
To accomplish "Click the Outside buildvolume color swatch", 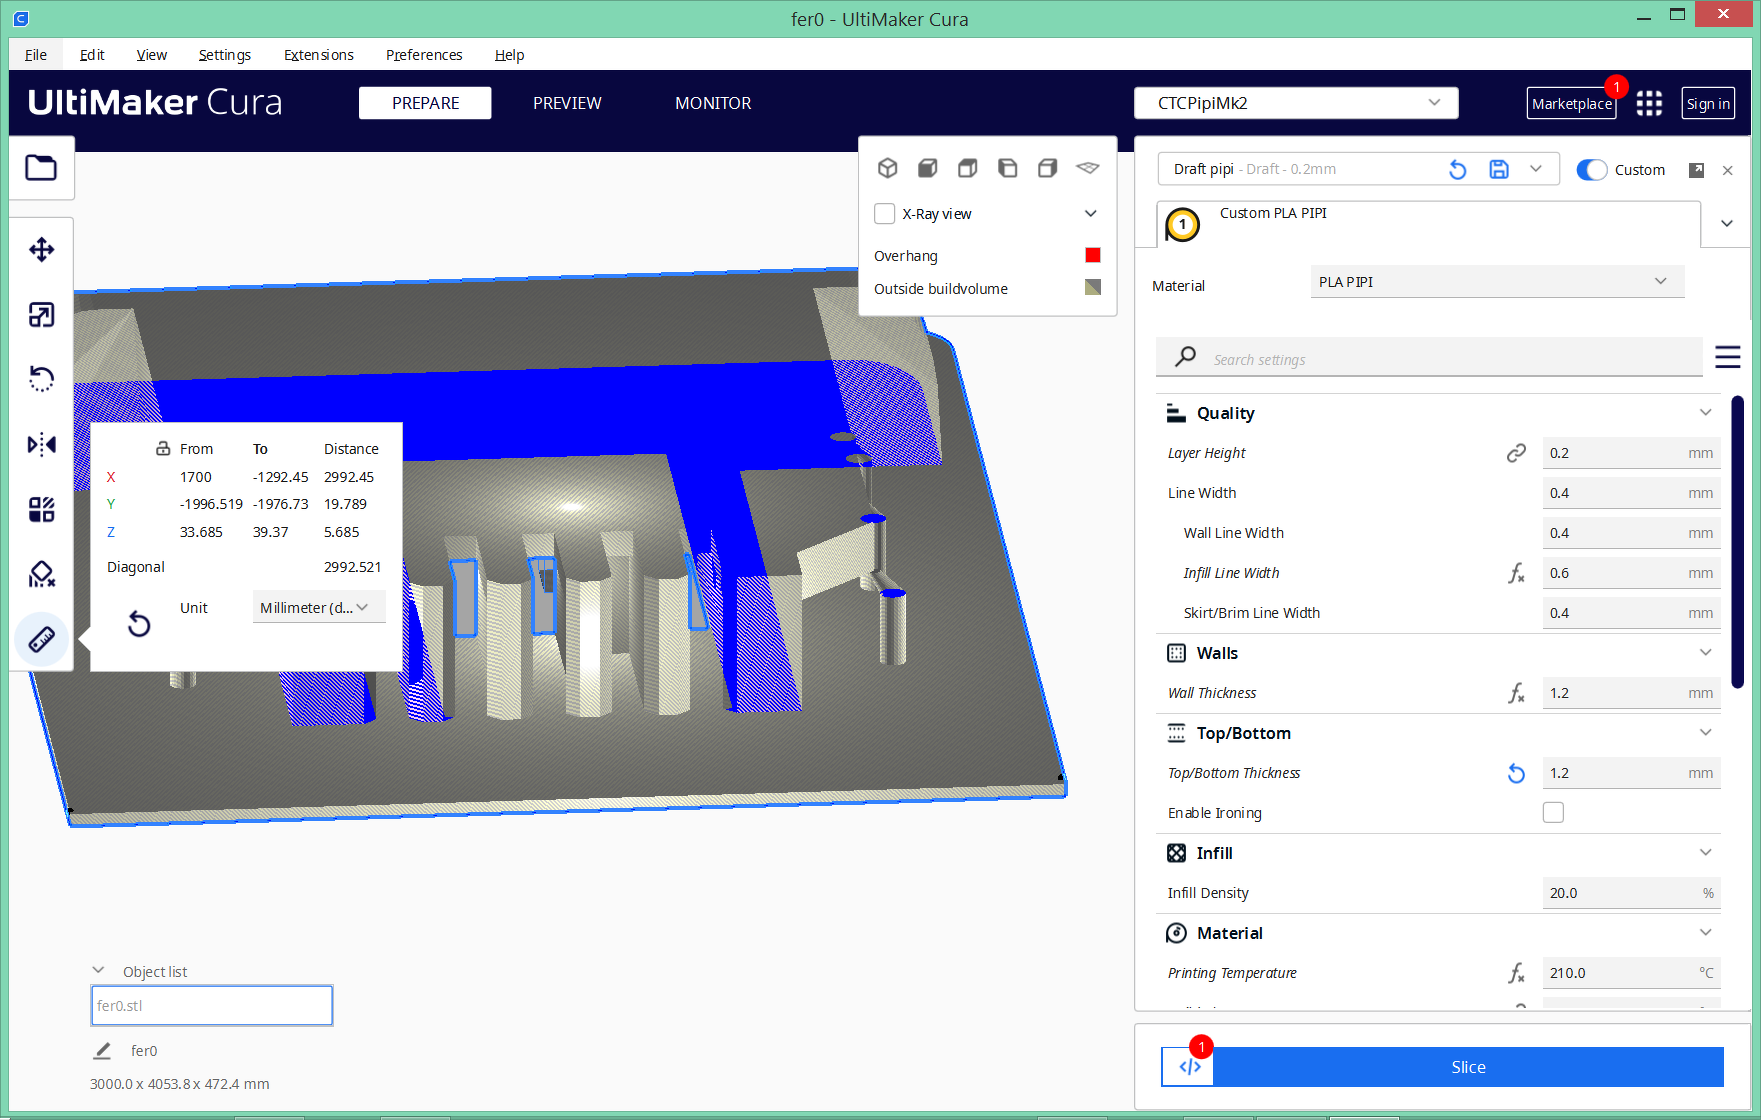I will 1093,288.
